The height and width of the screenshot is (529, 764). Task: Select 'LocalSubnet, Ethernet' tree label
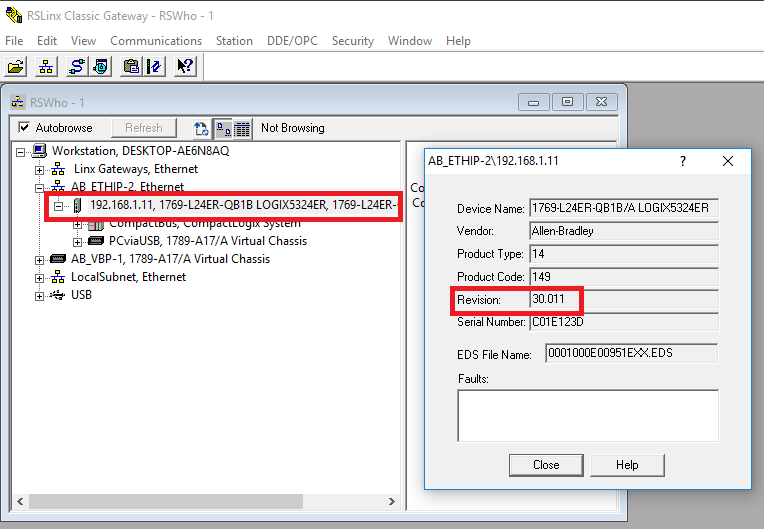click(129, 277)
